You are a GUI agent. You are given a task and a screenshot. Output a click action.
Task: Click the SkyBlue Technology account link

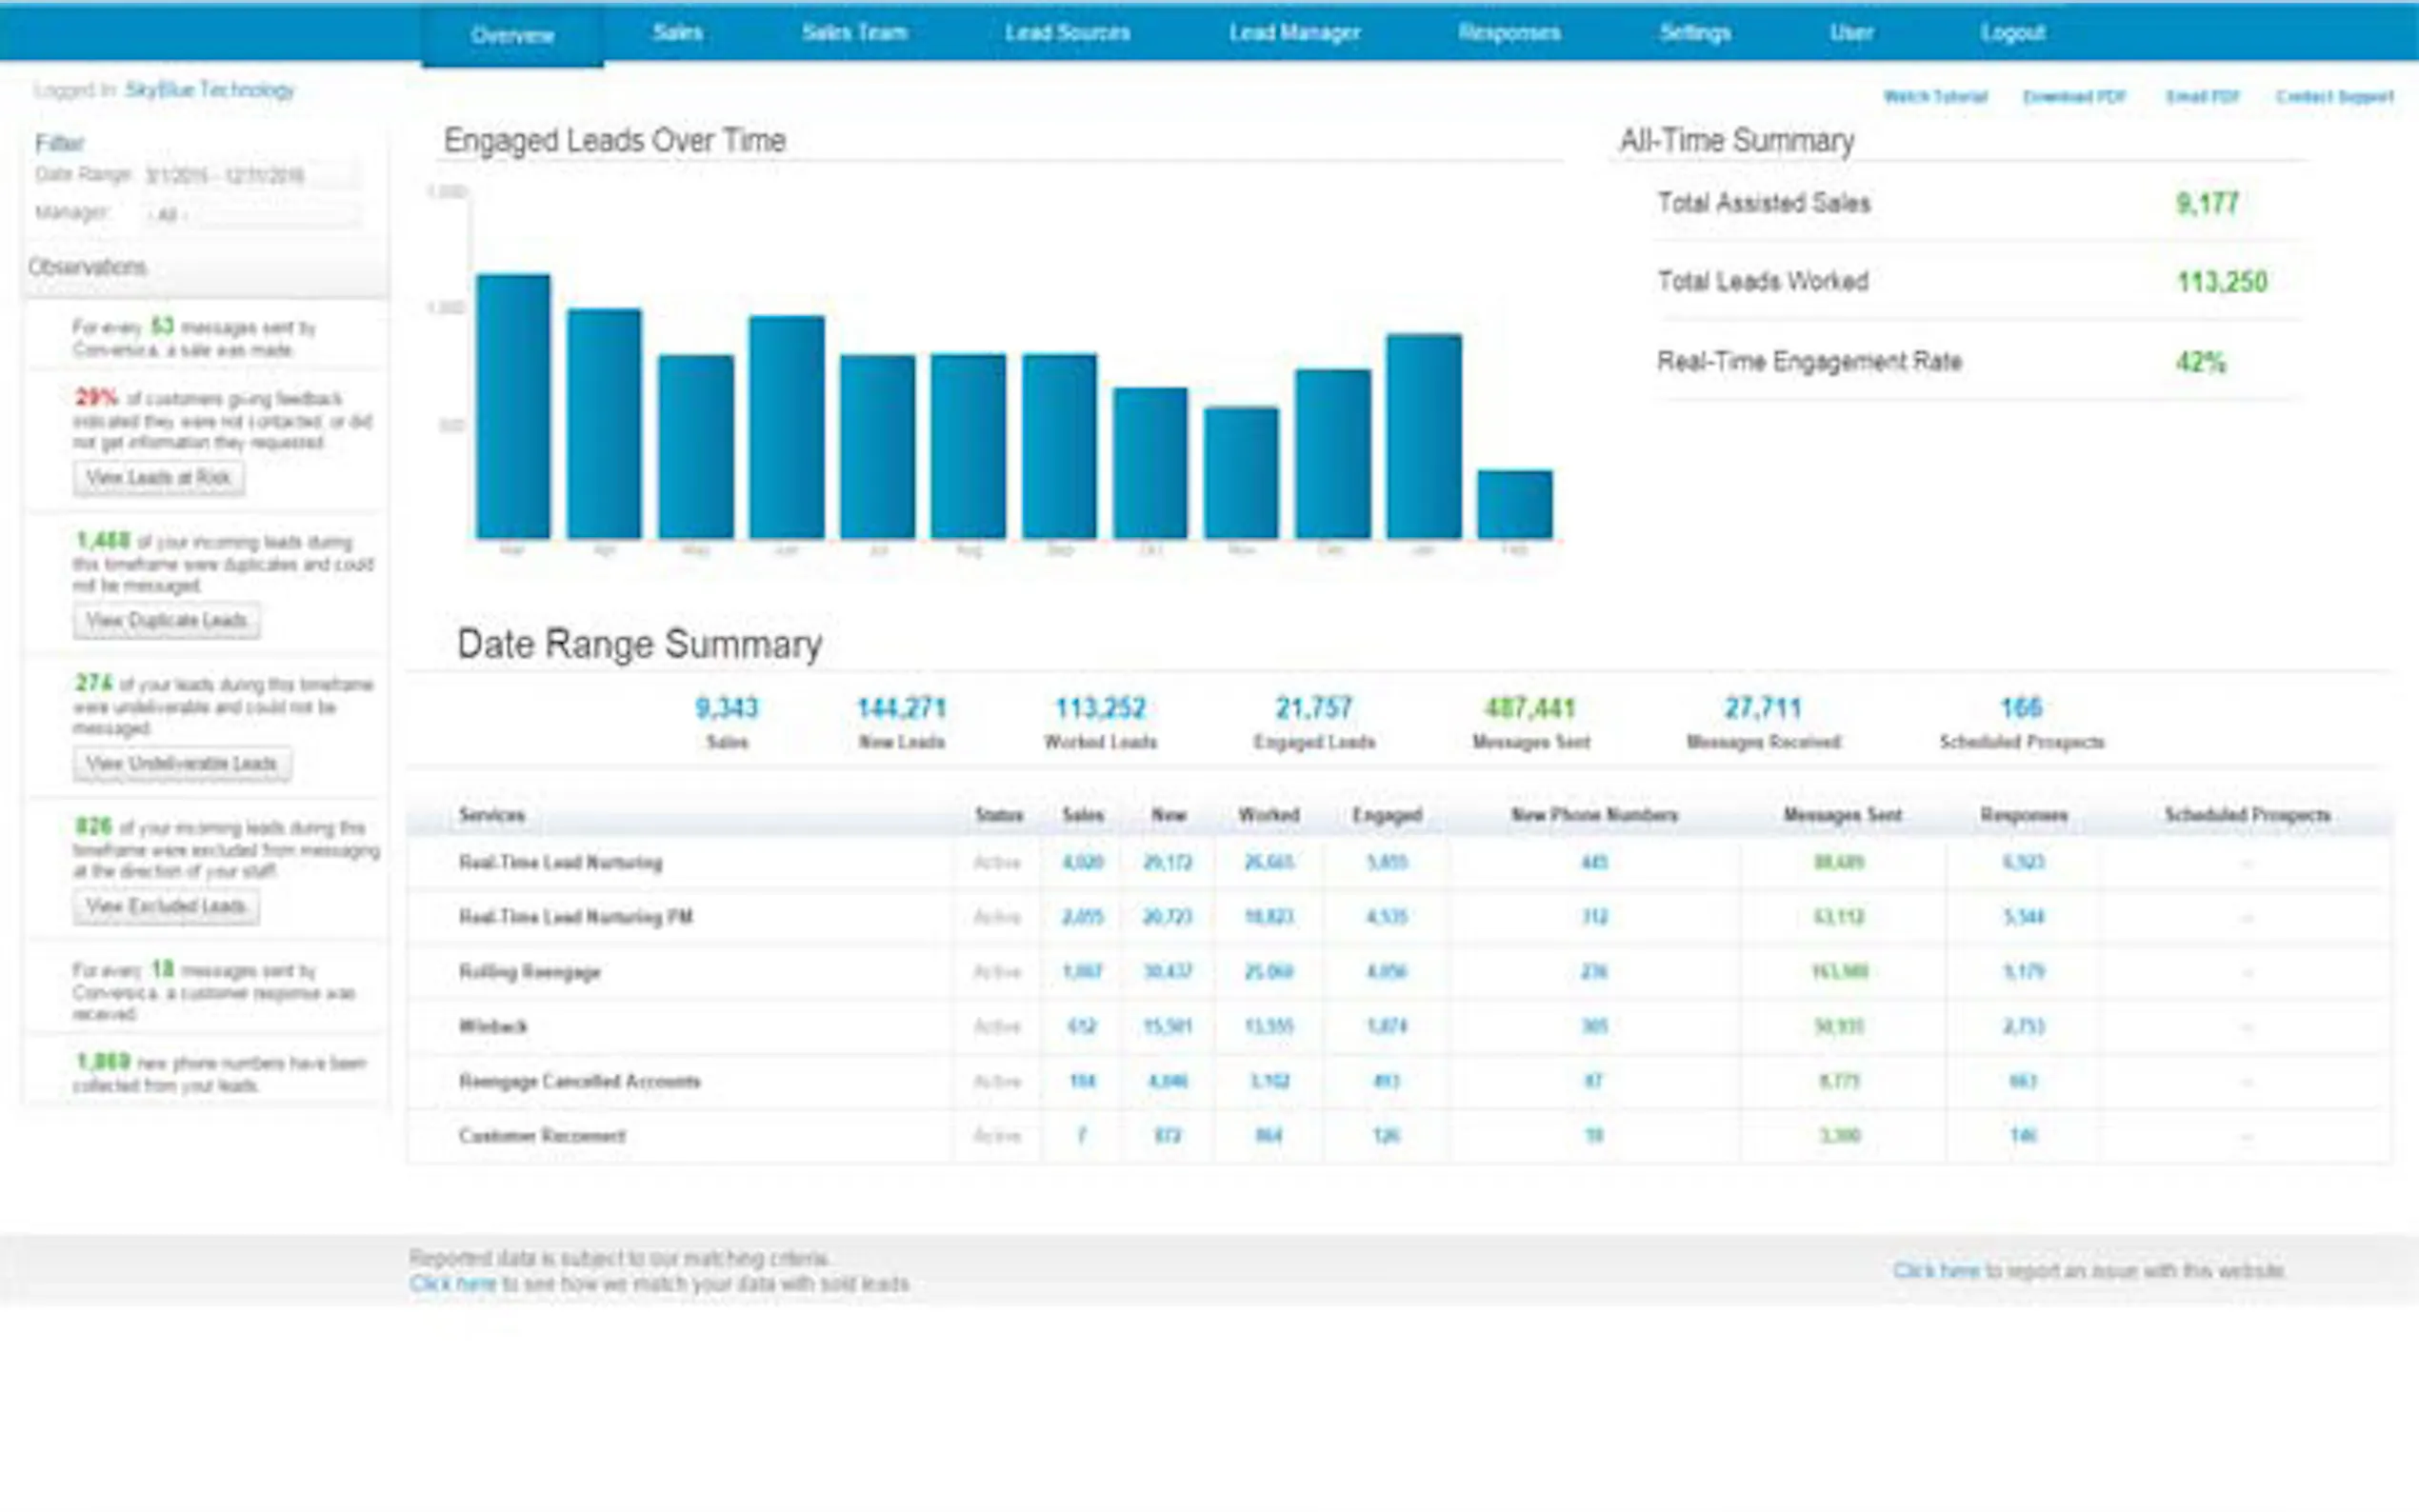[x=210, y=90]
